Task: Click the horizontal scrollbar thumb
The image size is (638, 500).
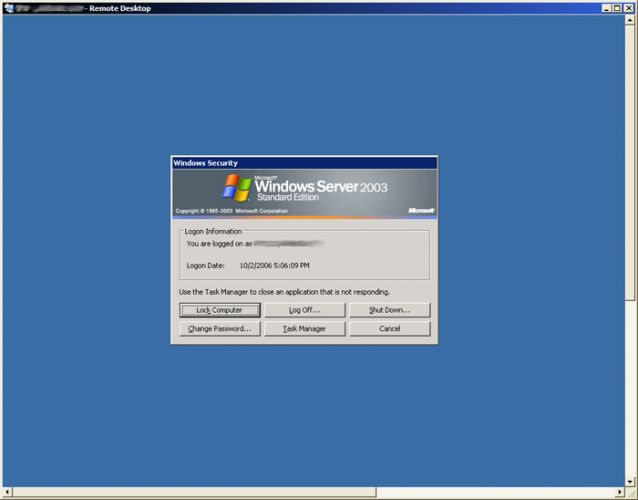Action: pyautogui.click(x=194, y=492)
